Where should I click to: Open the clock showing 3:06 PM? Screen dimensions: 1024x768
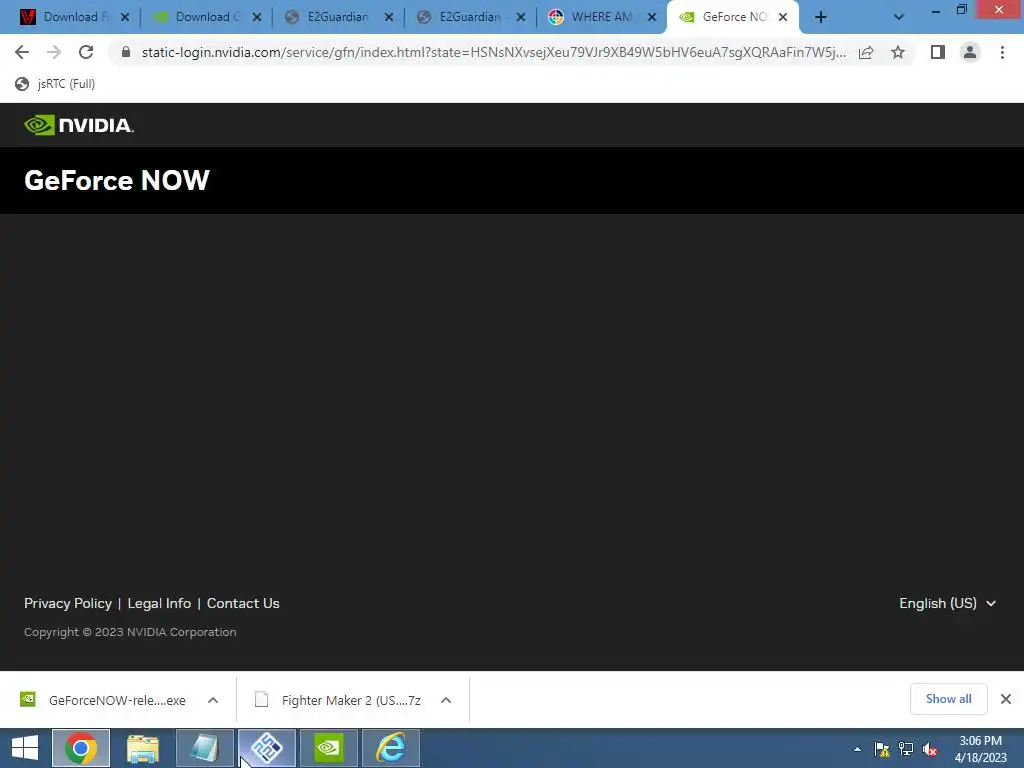pos(980,749)
